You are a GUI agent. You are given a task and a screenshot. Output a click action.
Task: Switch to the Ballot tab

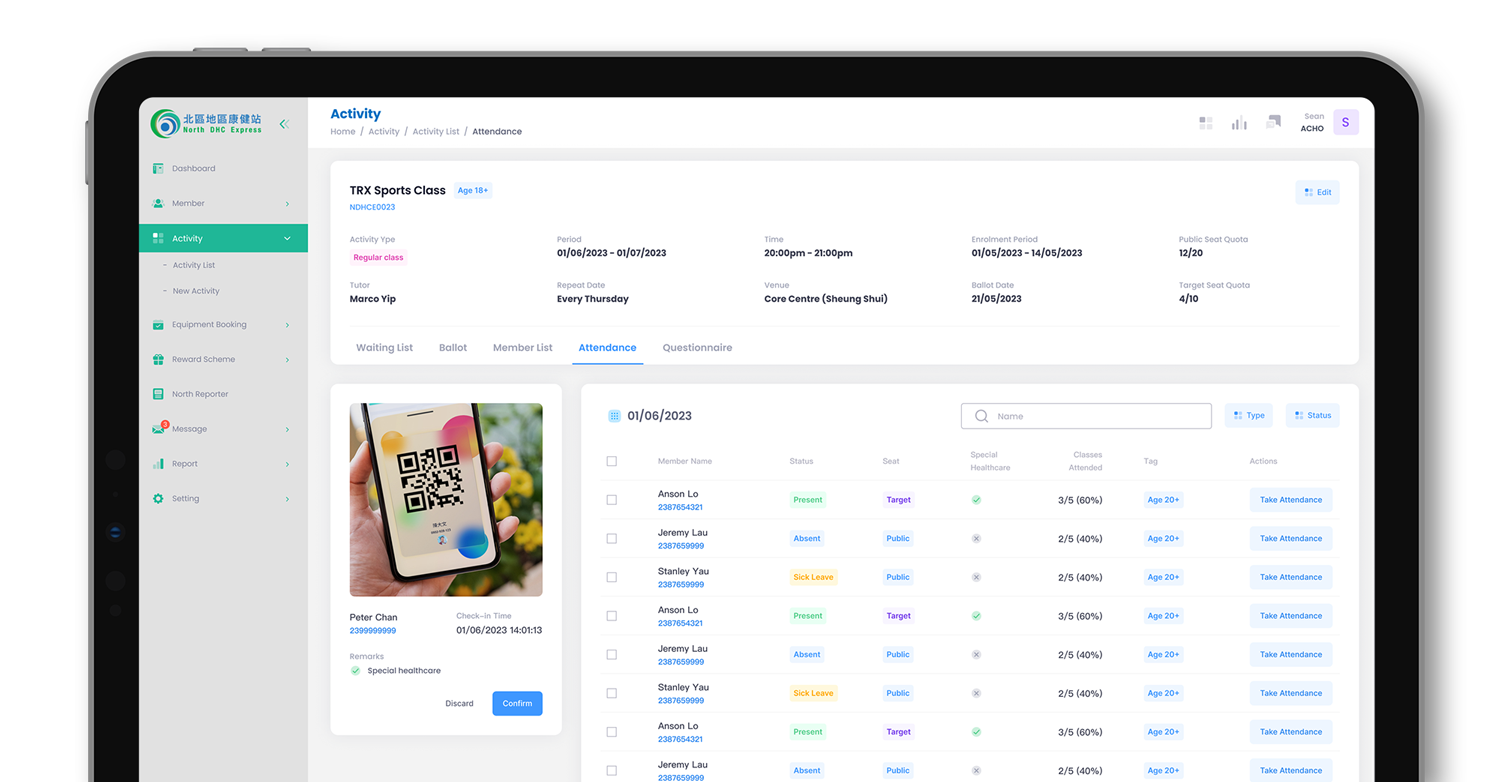pyautogui.click(x=453, y=348)
